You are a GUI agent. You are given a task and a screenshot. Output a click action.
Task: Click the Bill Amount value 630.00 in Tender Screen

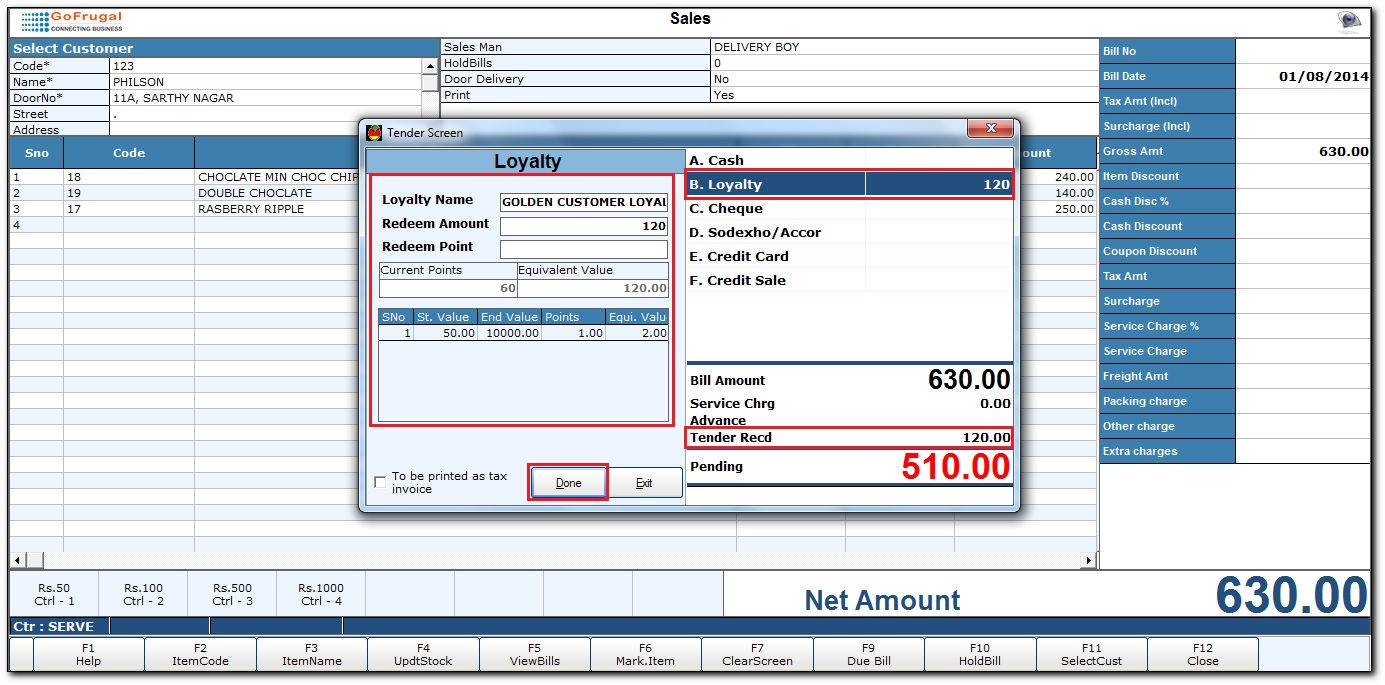coord(969,380)
